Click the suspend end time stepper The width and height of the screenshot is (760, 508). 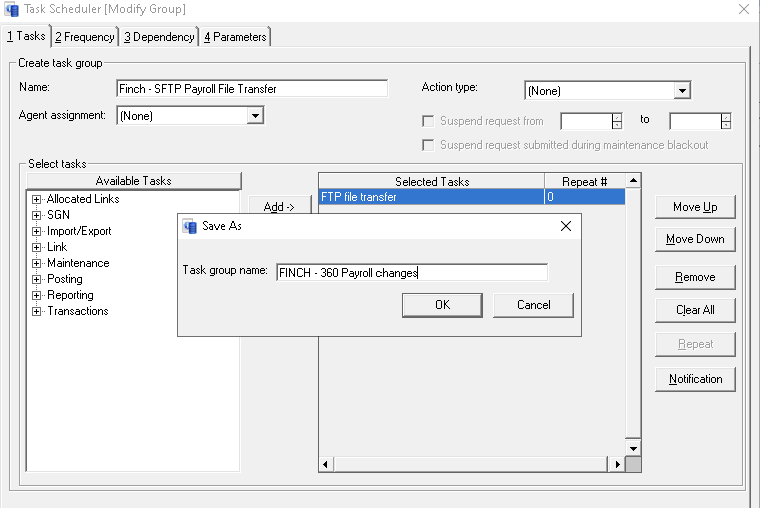726,121
